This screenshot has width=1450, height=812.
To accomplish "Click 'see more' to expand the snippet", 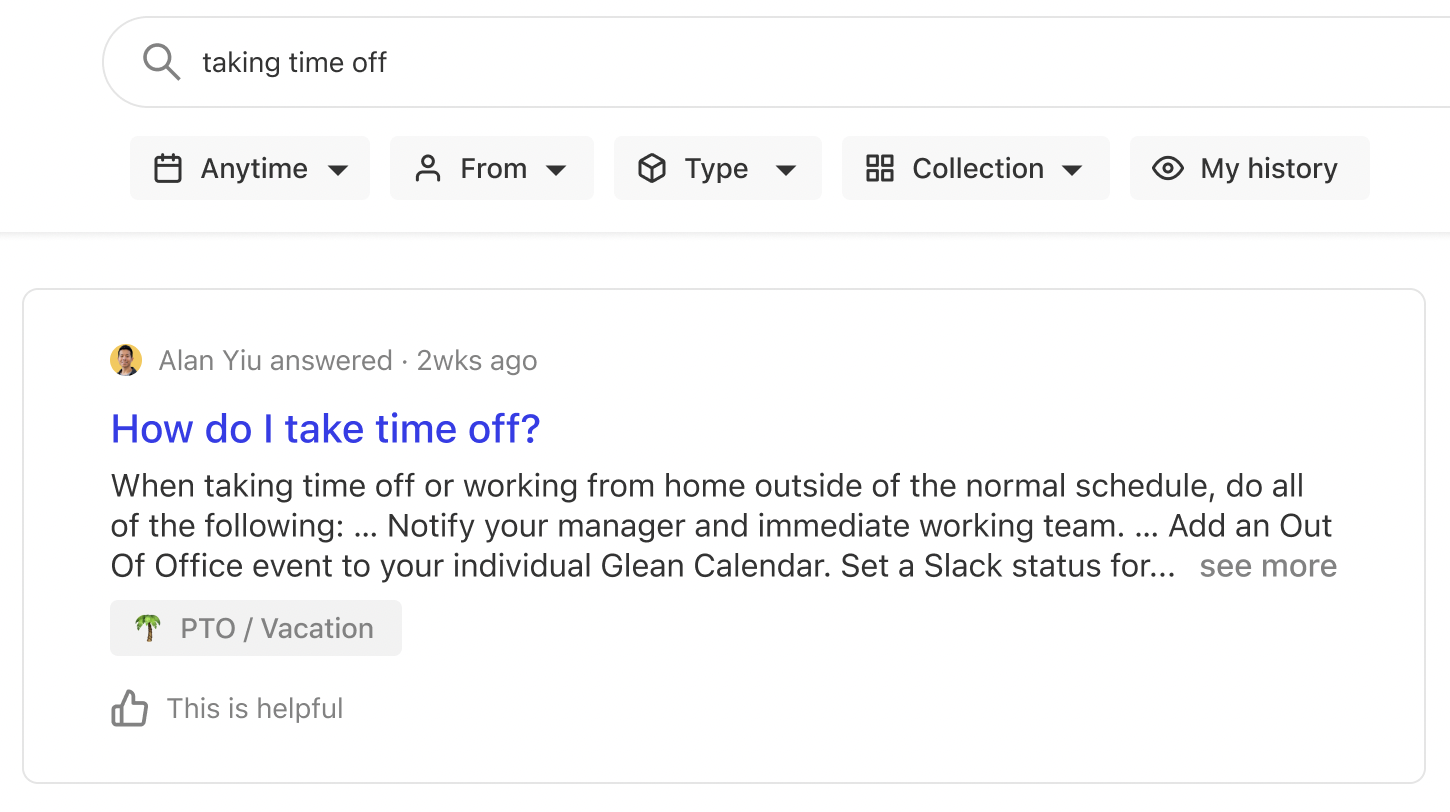I will [1267, 566].
